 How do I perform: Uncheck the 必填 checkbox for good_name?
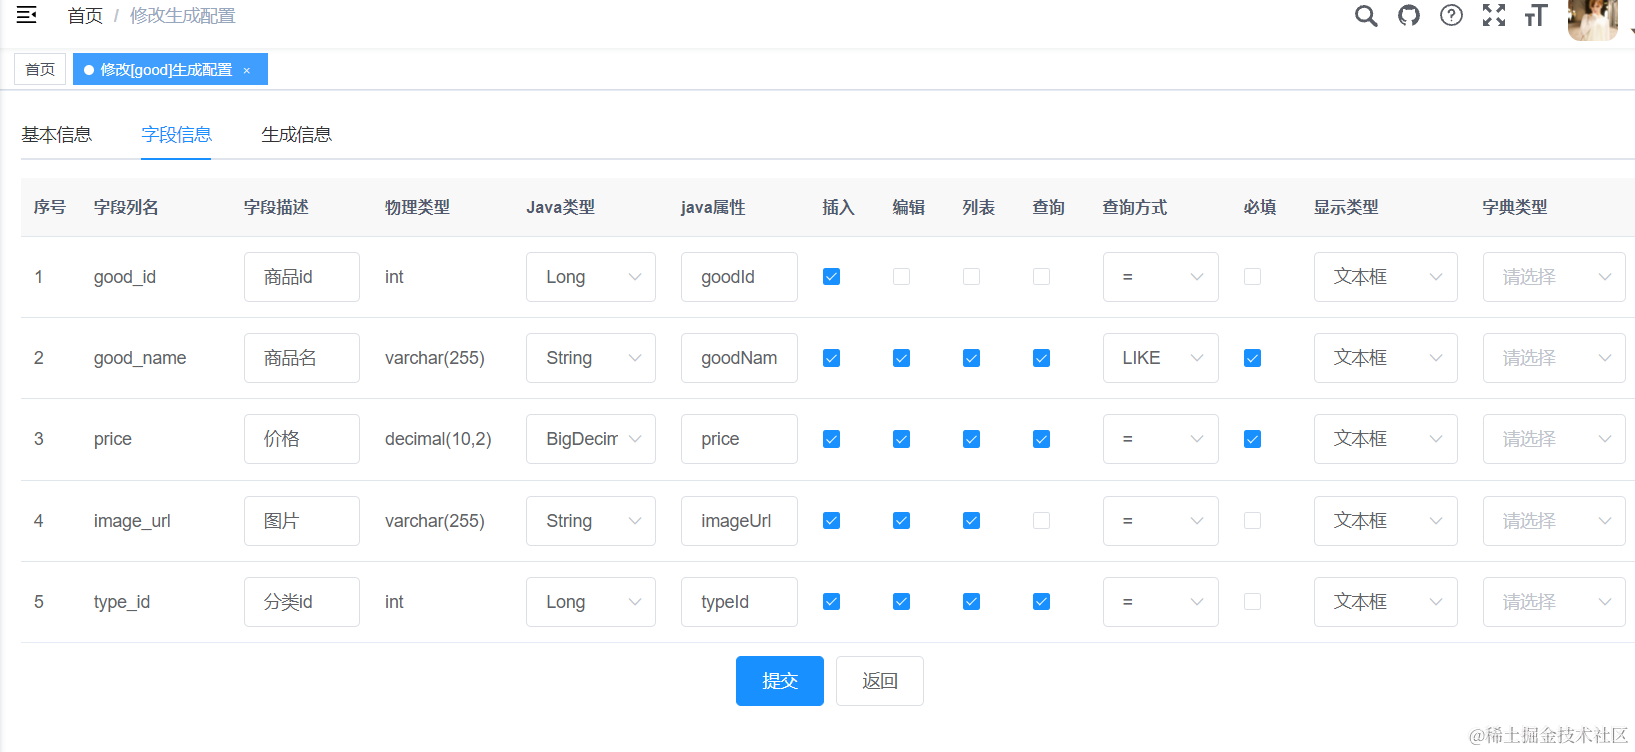[x=1252, y=358]
